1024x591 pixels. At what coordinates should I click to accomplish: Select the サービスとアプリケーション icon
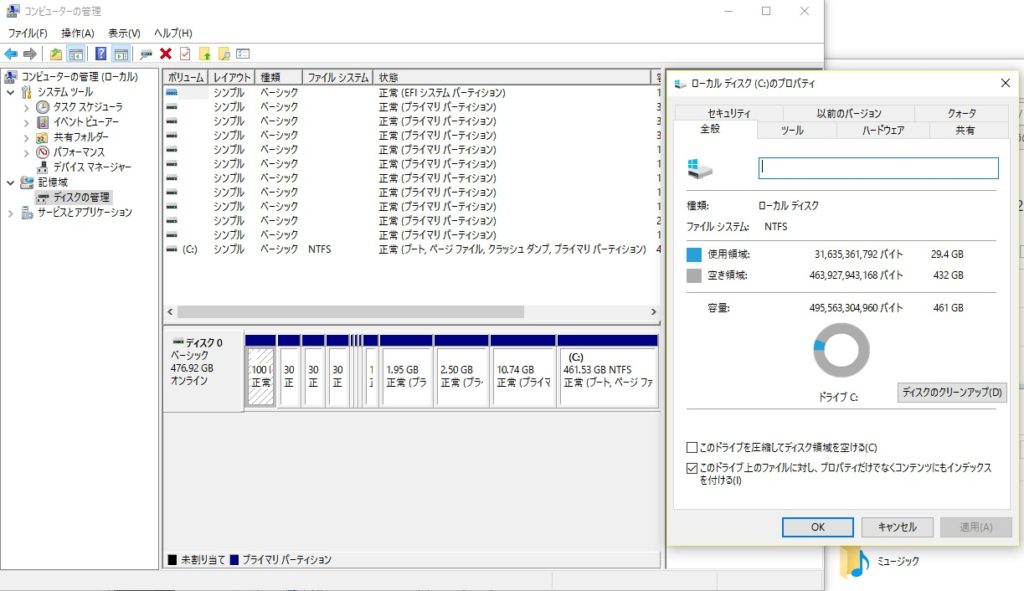coord(27,212)
